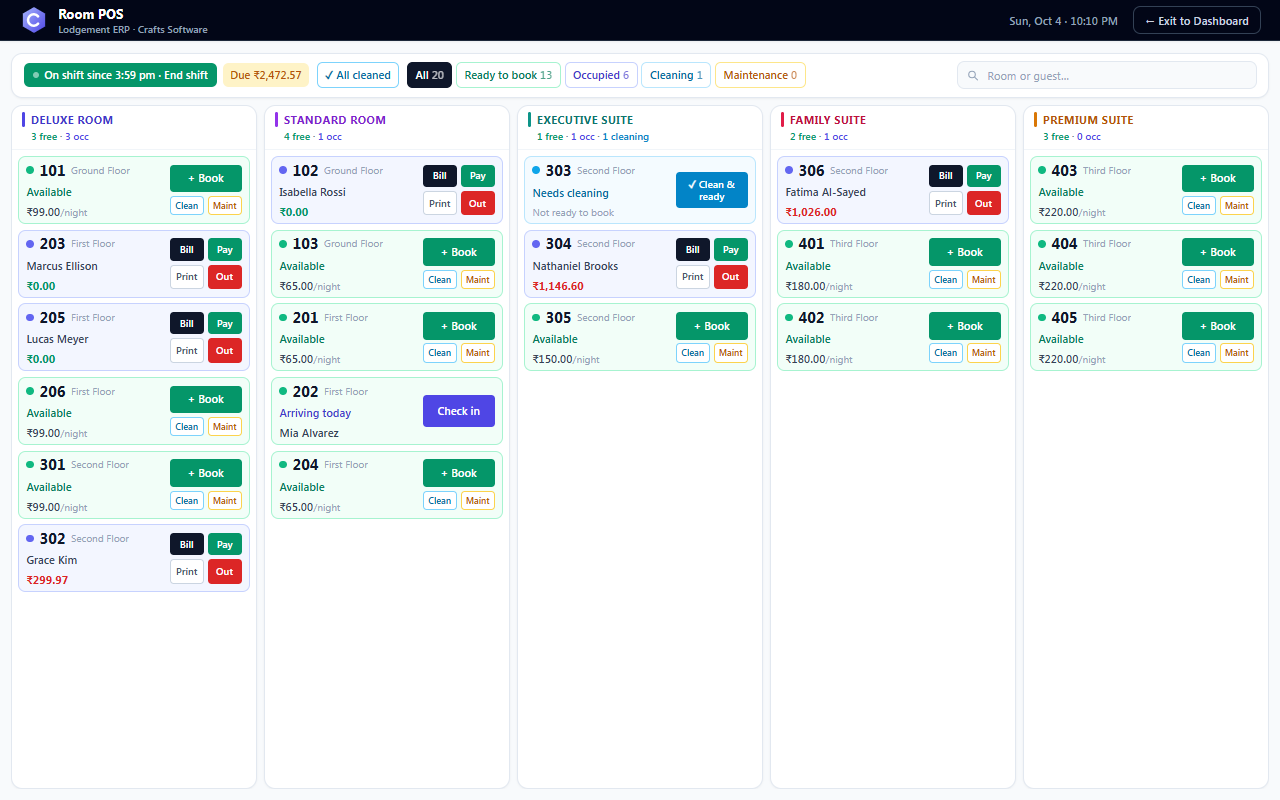Click the ₹1,146.60 balance on room 304
This screenshot has height=800, width=1280.
pos(558,286)
